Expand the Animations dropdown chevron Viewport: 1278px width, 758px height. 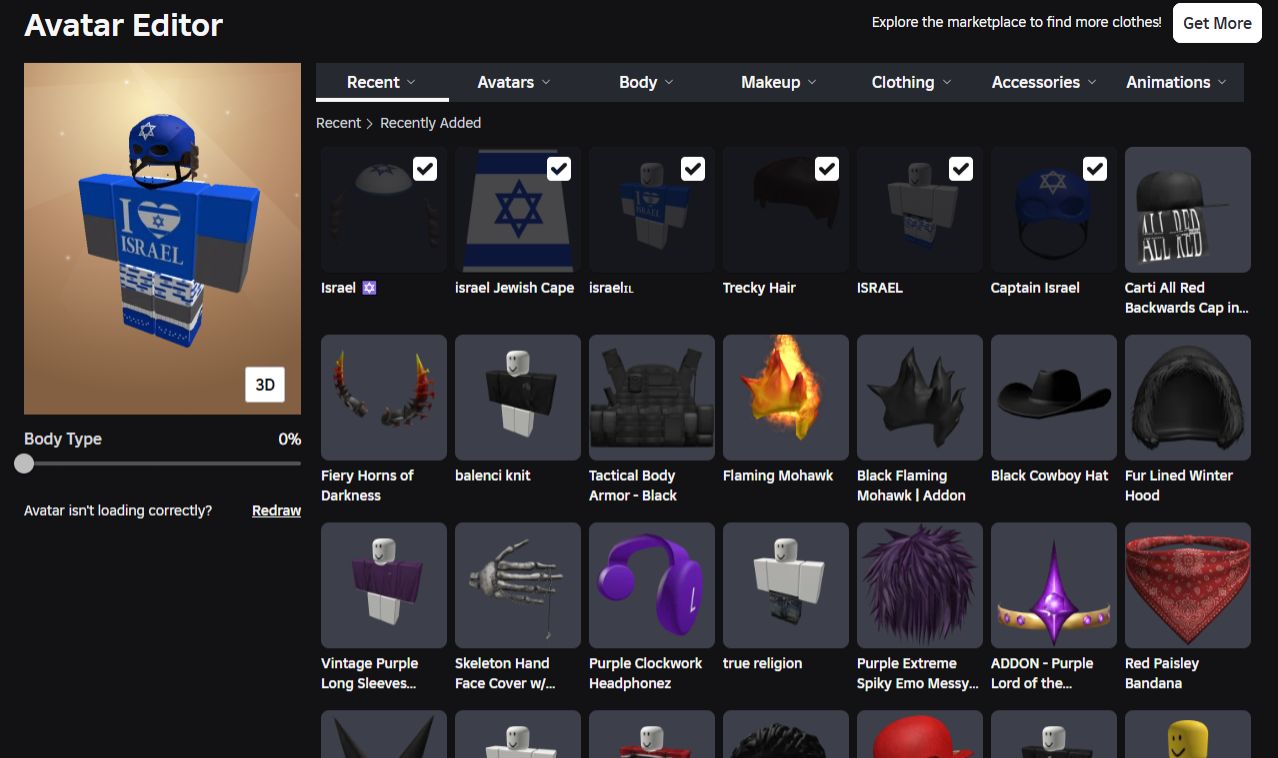tap(1222, 82)
